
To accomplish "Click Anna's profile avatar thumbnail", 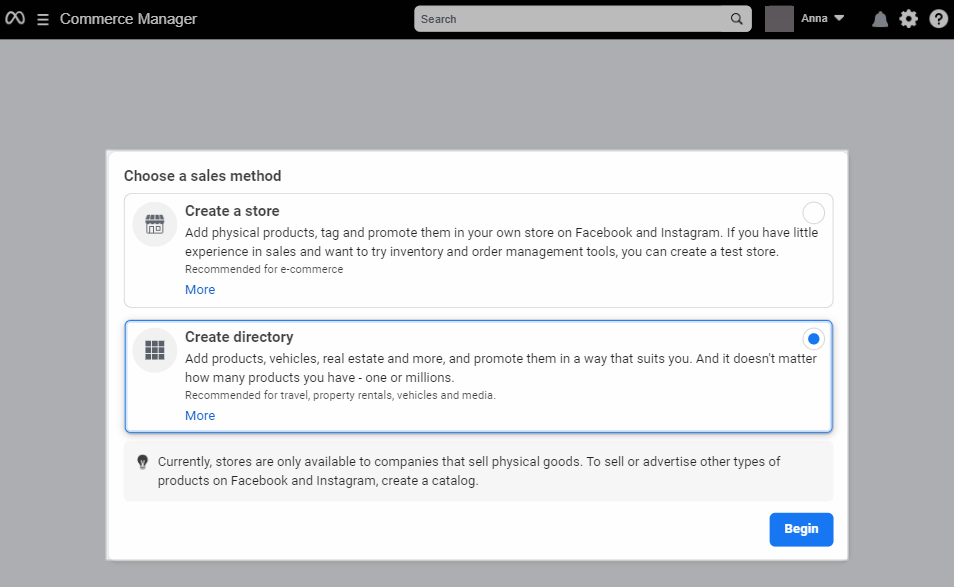I will [x=779, y=19].
